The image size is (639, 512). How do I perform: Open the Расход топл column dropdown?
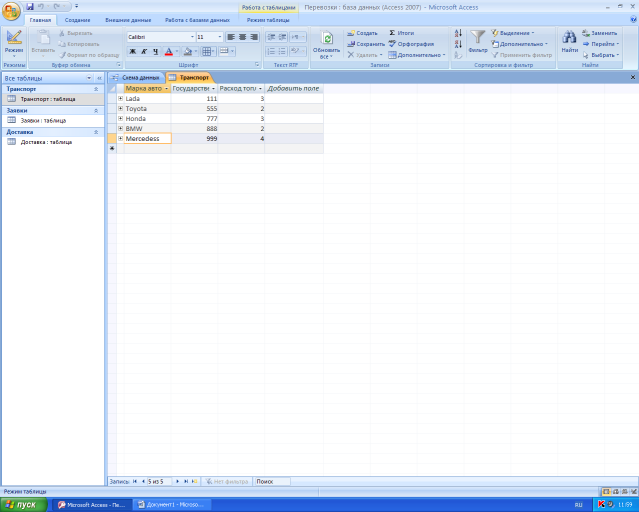tap(260, 88)
